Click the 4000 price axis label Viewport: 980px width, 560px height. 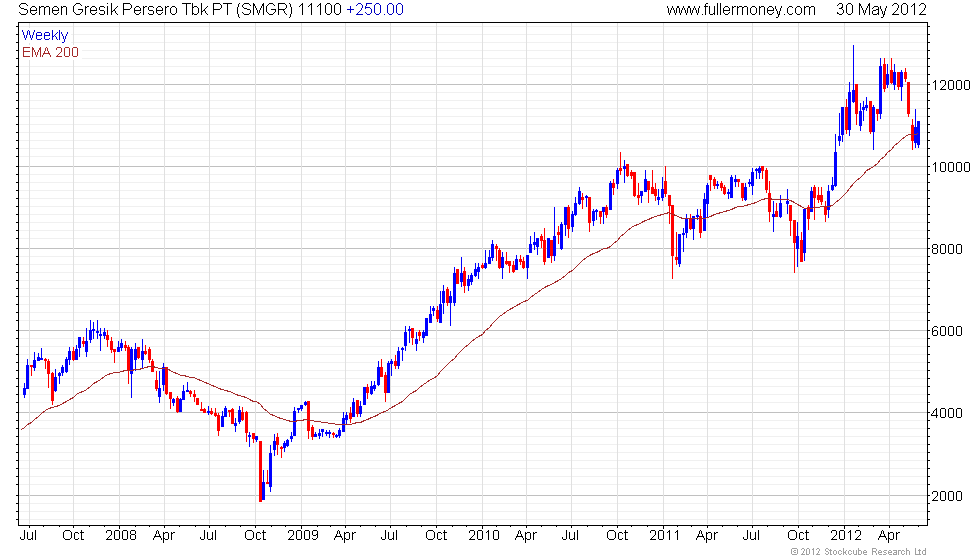click(x=947, y=413)
